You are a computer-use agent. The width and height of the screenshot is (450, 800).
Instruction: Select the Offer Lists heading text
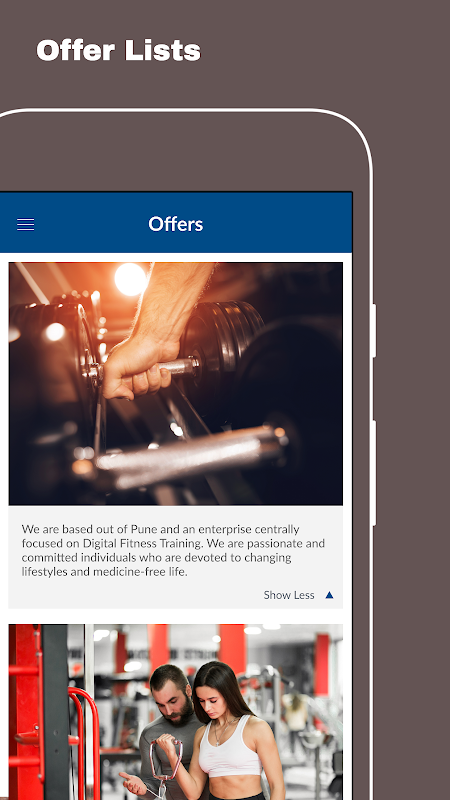tap(118, 51)
